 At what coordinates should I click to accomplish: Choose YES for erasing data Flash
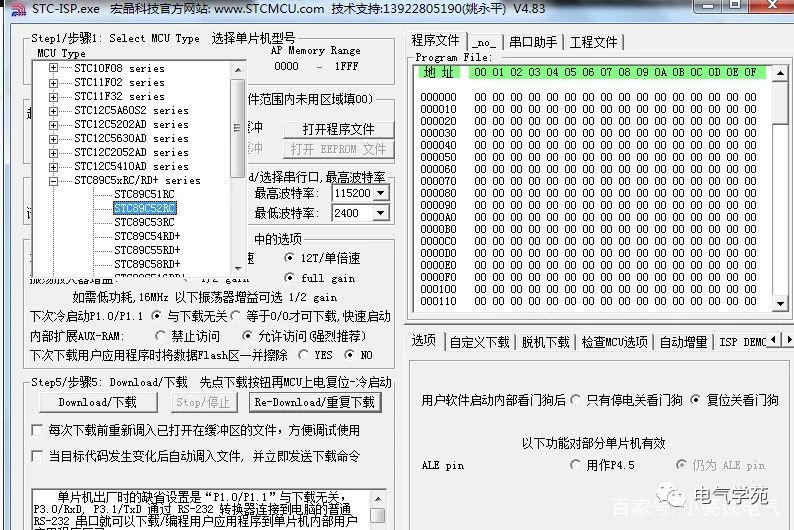click(x=304, y=355)
